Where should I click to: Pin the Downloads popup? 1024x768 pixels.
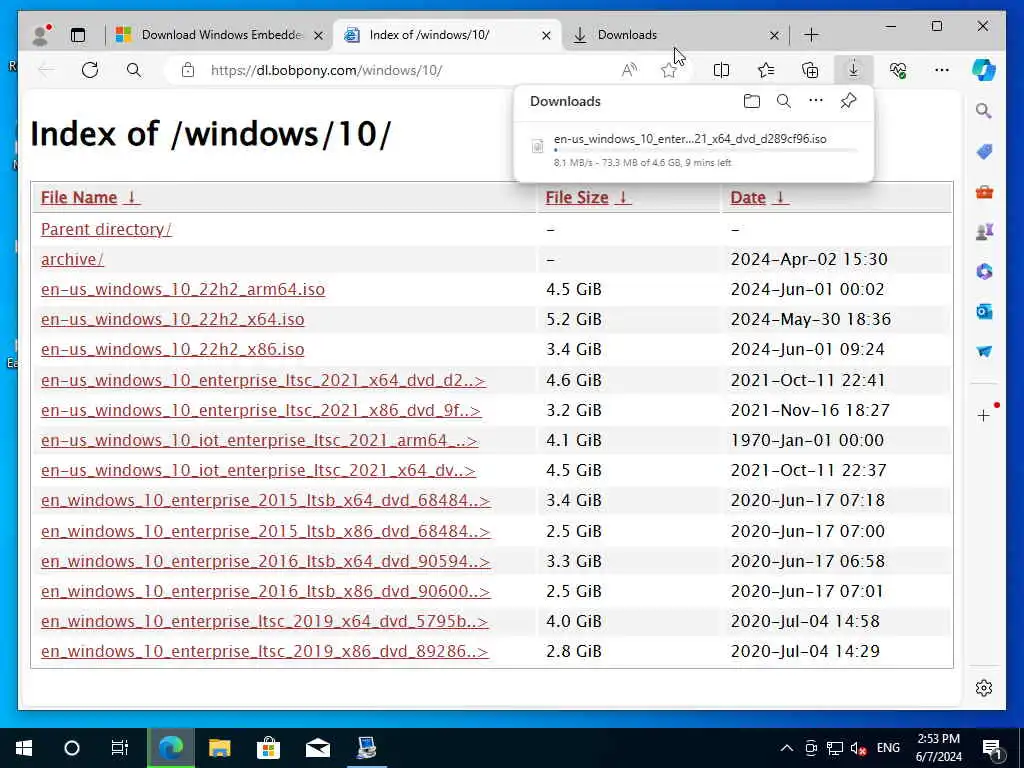[848, 101]
